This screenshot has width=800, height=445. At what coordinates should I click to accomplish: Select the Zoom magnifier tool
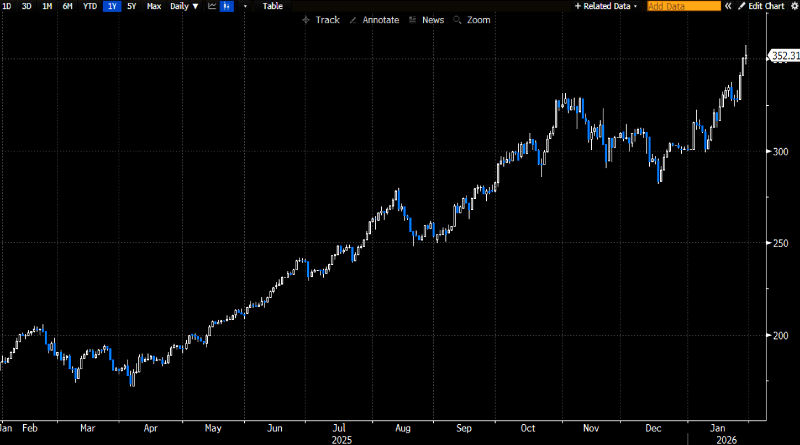(472, 20)
